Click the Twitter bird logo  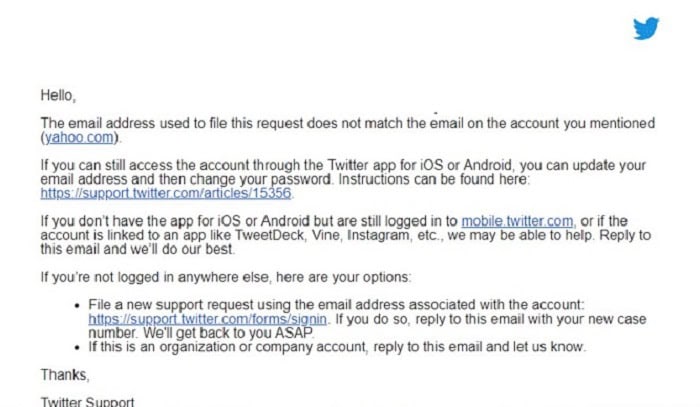646,28
